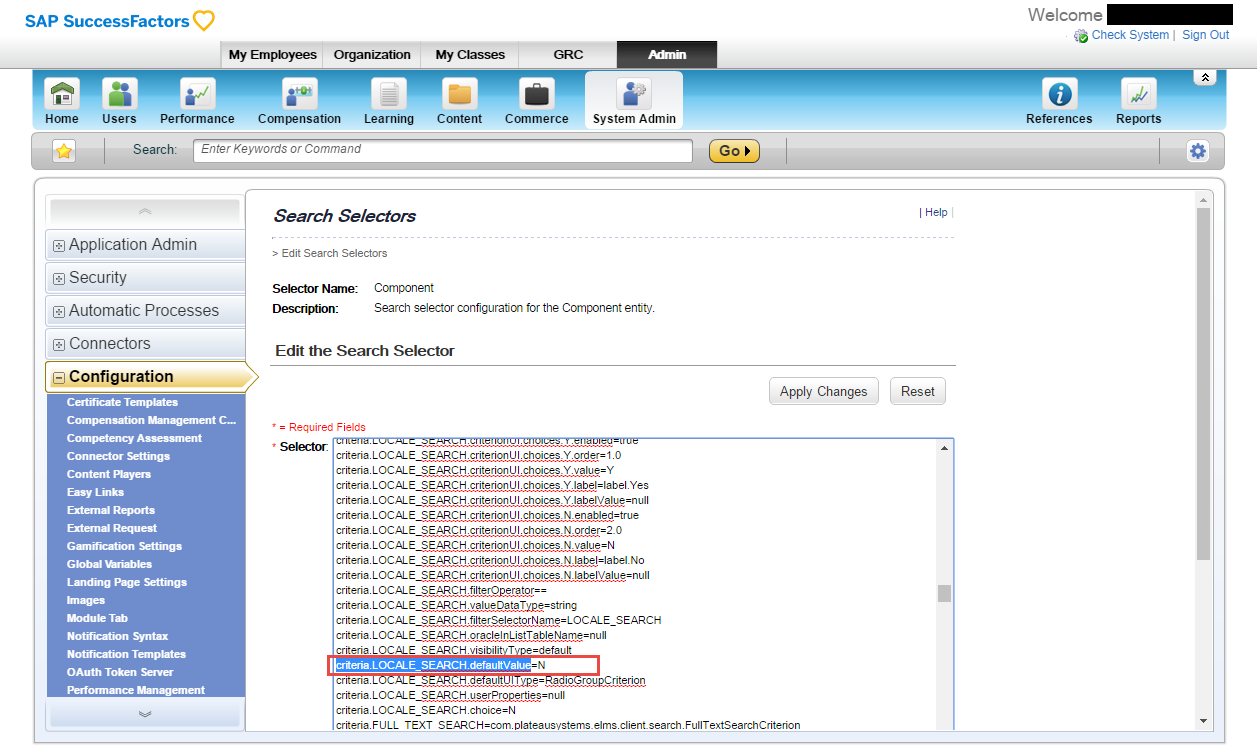Expand the Security section

(x=145, y=278)
